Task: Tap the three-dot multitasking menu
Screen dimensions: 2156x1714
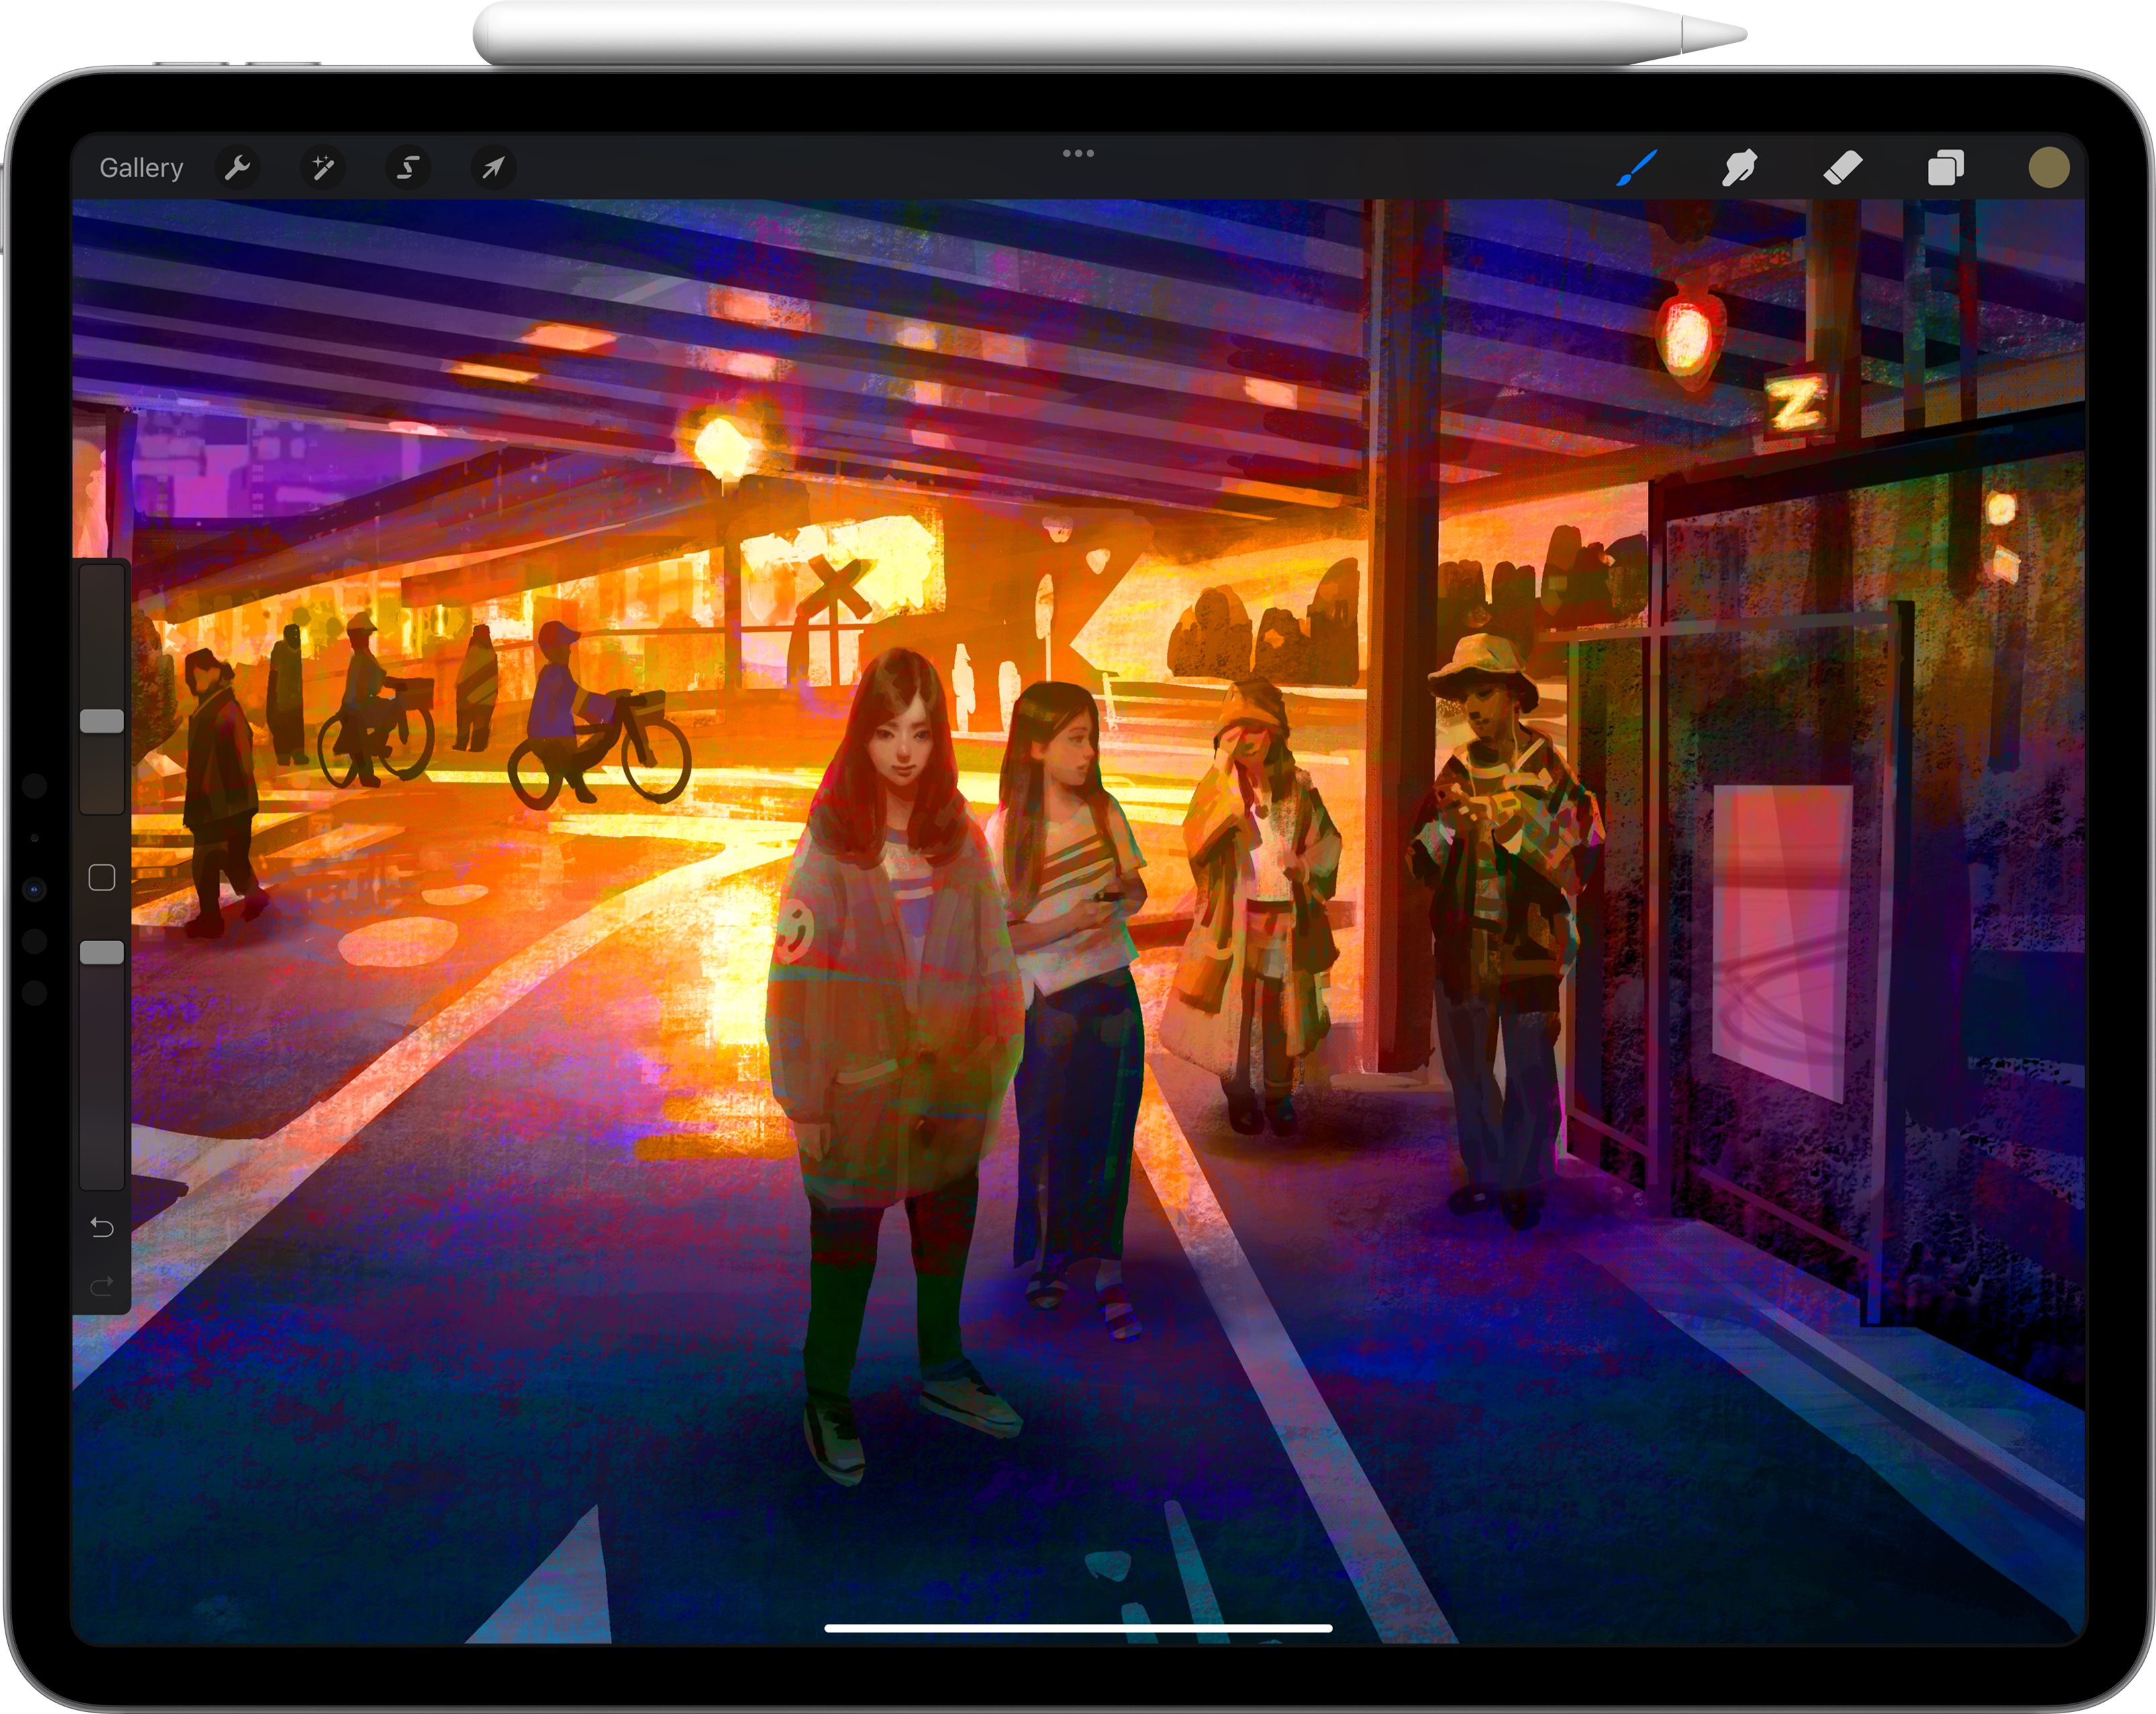Action: (x=1078, y=154)
